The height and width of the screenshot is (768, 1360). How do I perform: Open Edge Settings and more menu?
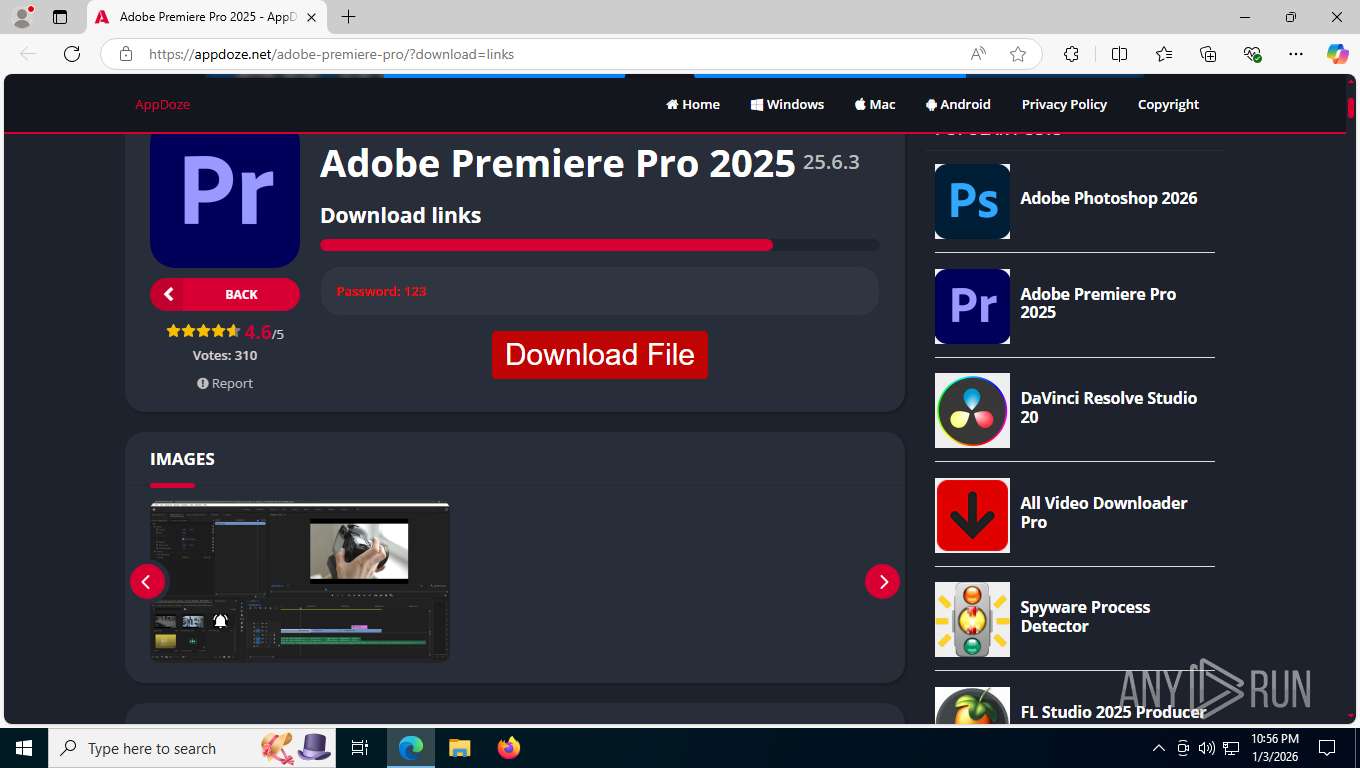tap(1296, 54)
